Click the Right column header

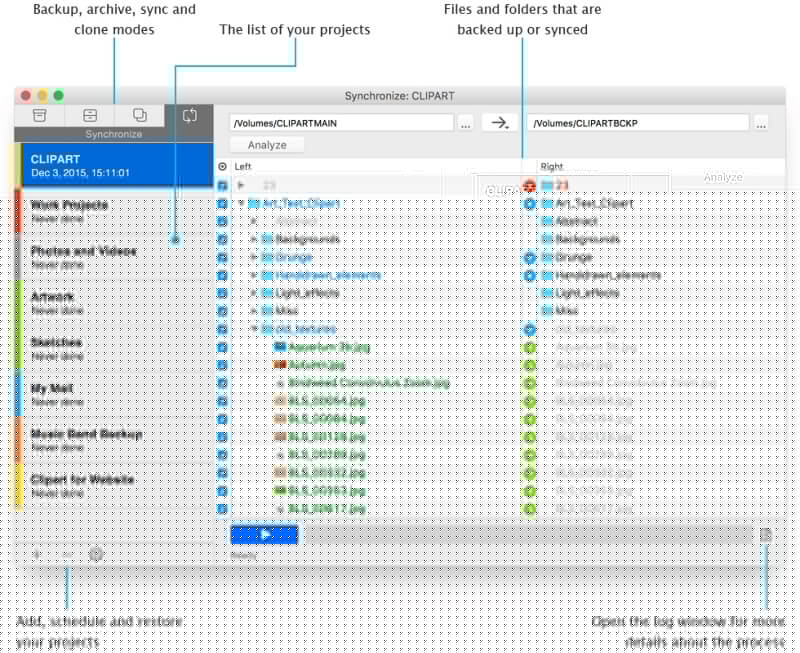pyautogui.click(x=552, y=166)
